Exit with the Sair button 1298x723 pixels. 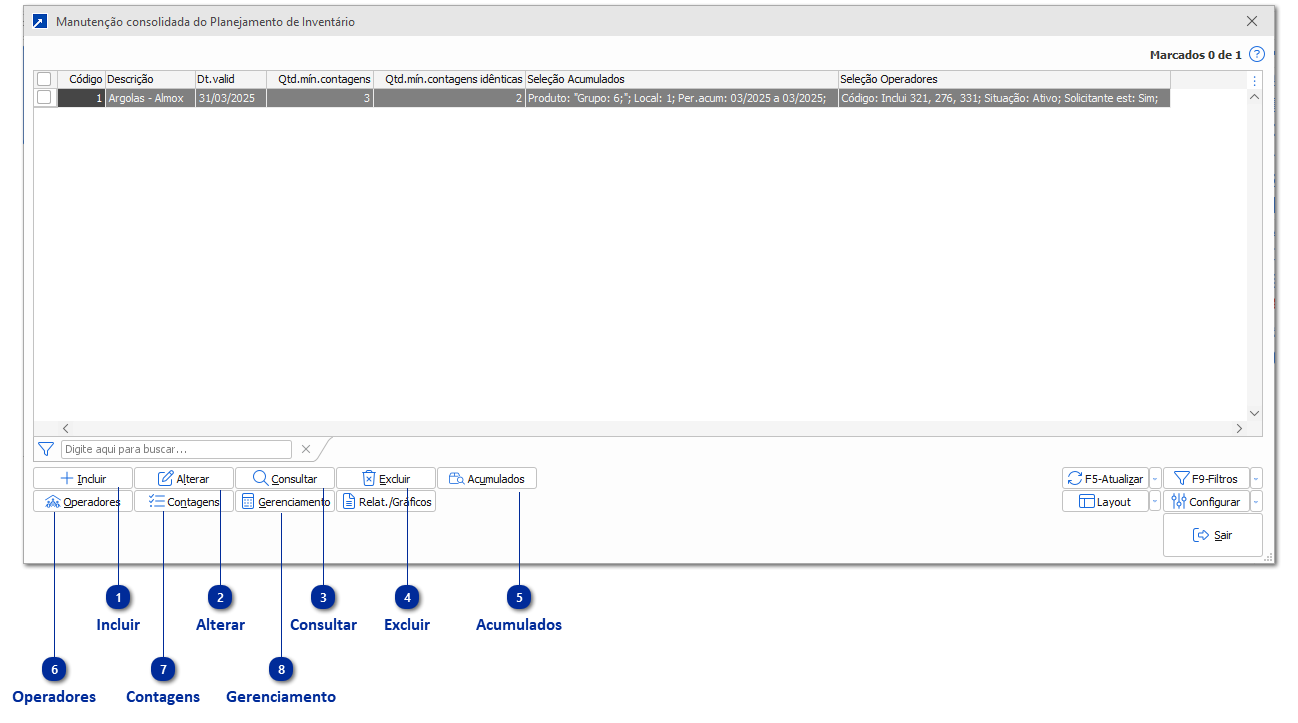click(x=1212, y=535)
